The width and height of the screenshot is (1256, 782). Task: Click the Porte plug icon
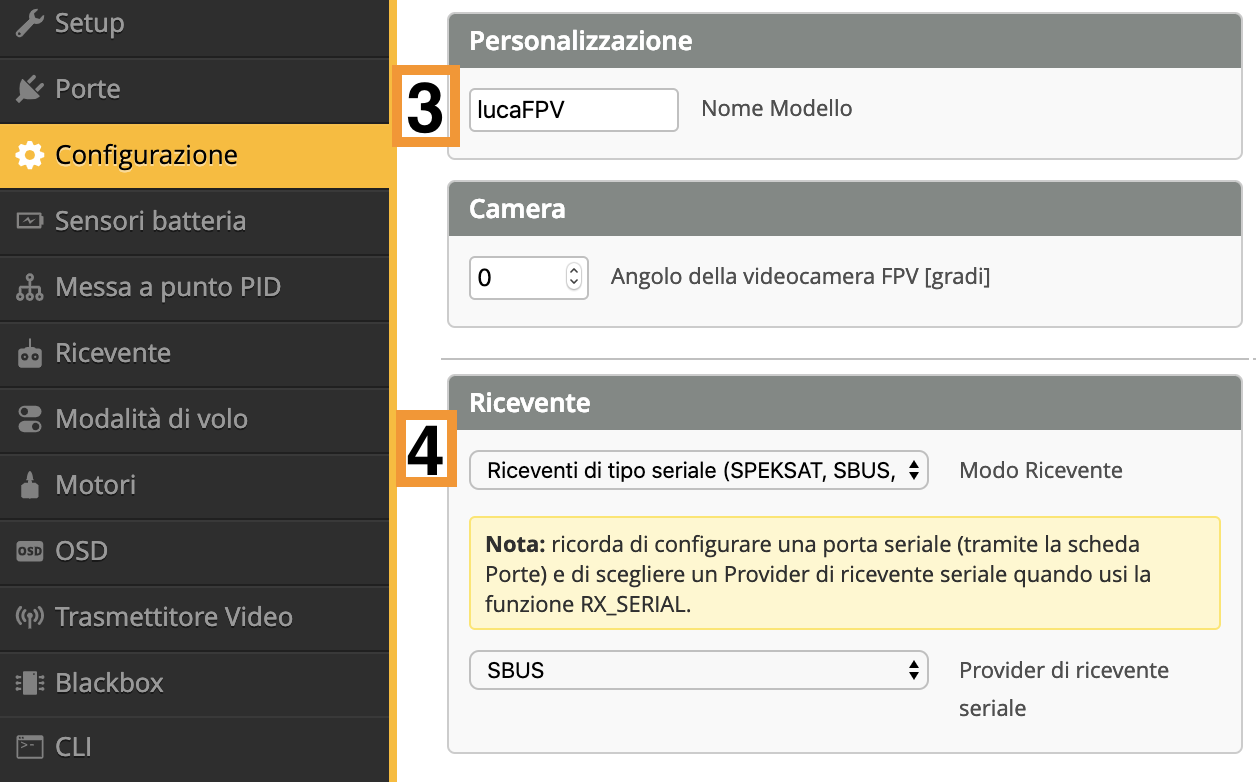30,89
